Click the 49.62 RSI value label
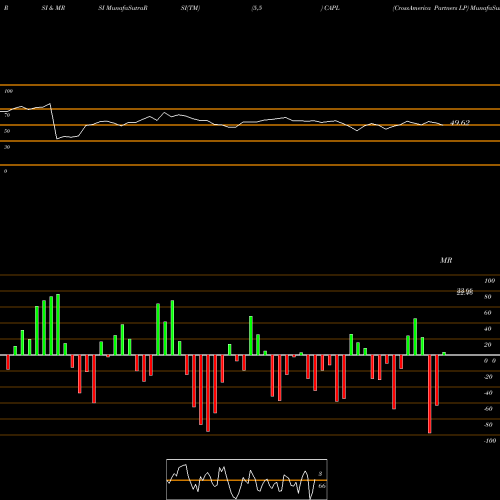The image size is (500, 500). pyautogui.click(x=460, y=123)
